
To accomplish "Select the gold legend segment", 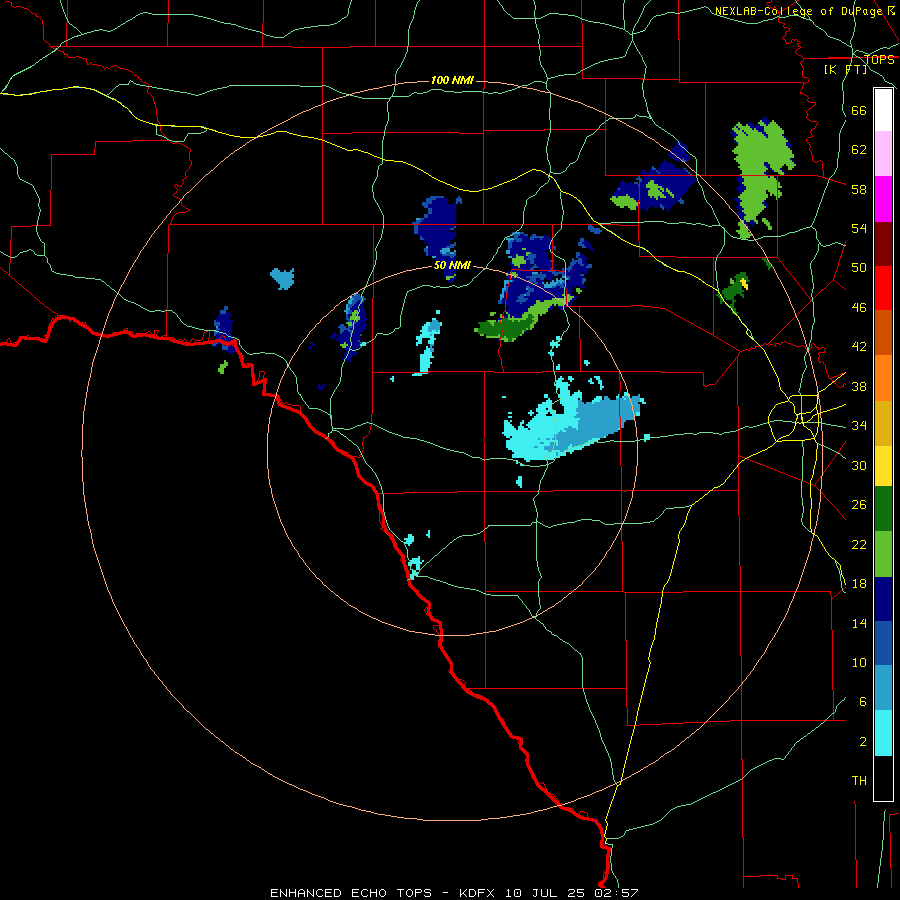I will pos(883,423).
